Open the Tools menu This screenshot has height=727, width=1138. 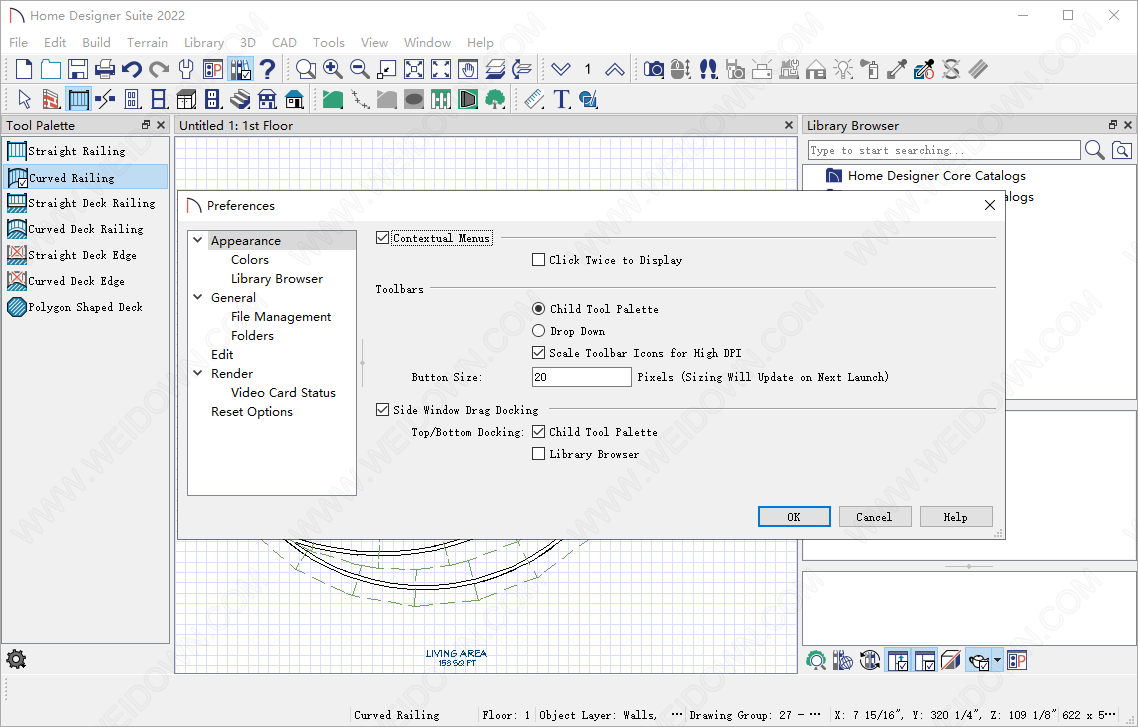(329, 43)
